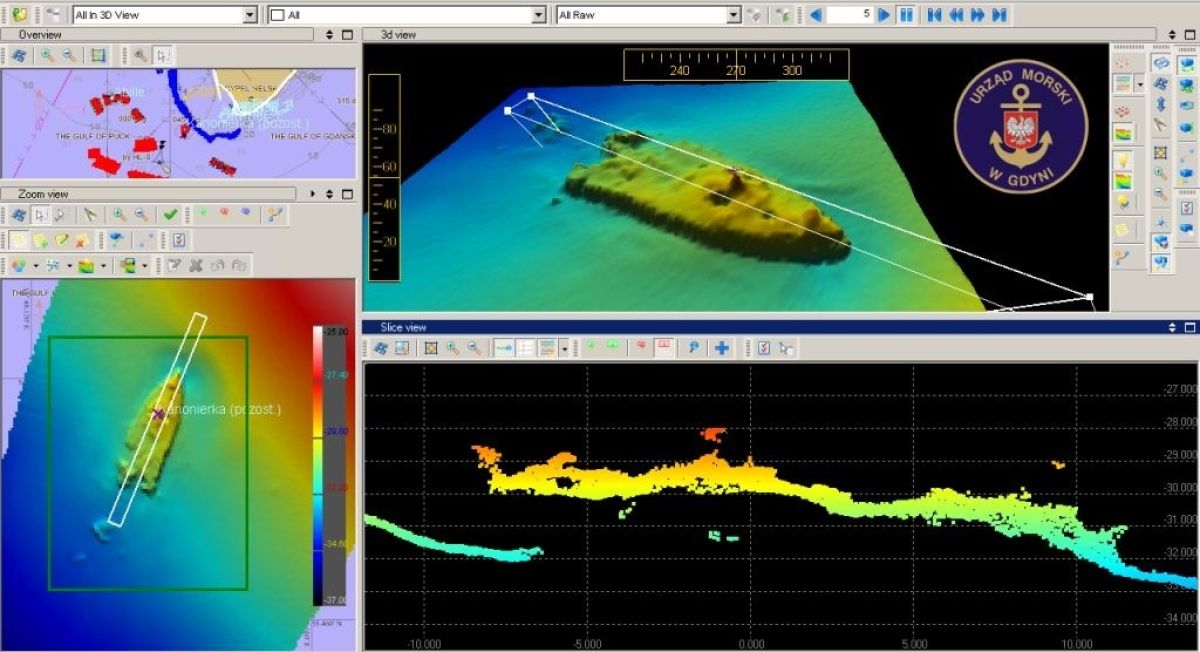Screen dimensions: 1200x652
Task: Fit Overview map to full extent
Action: [98, 56]
